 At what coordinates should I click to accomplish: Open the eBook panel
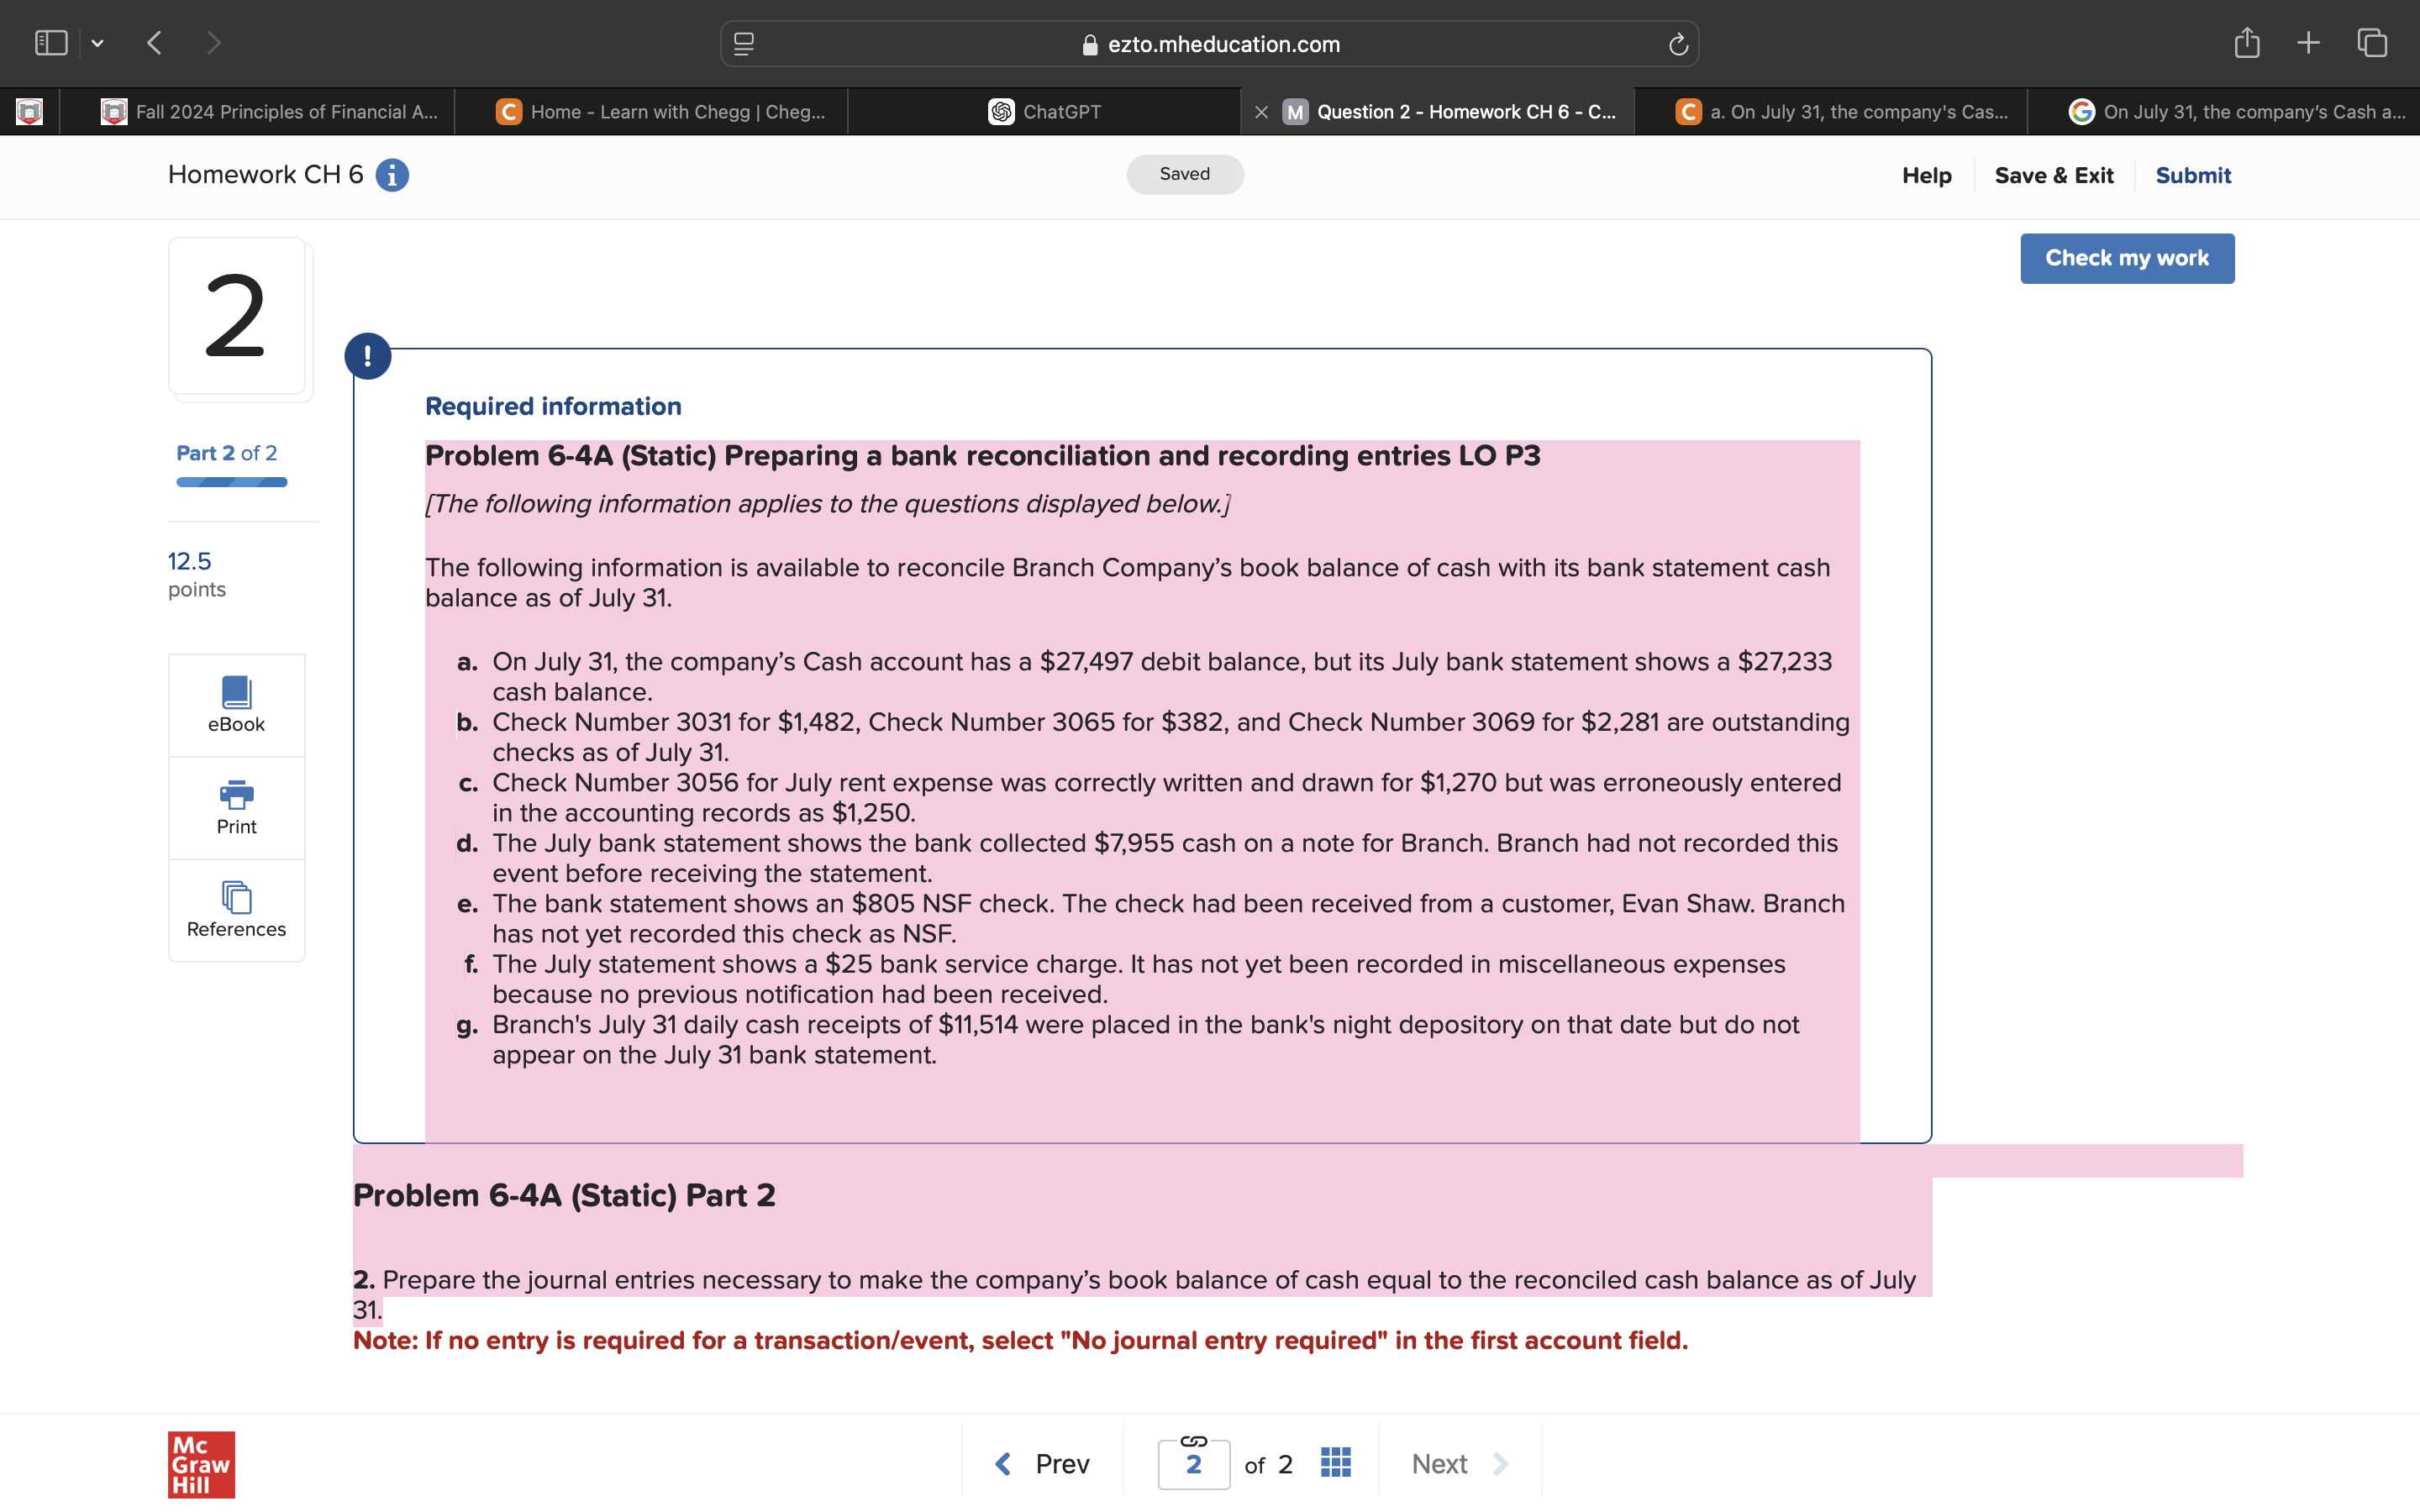[x=236, y=703]
